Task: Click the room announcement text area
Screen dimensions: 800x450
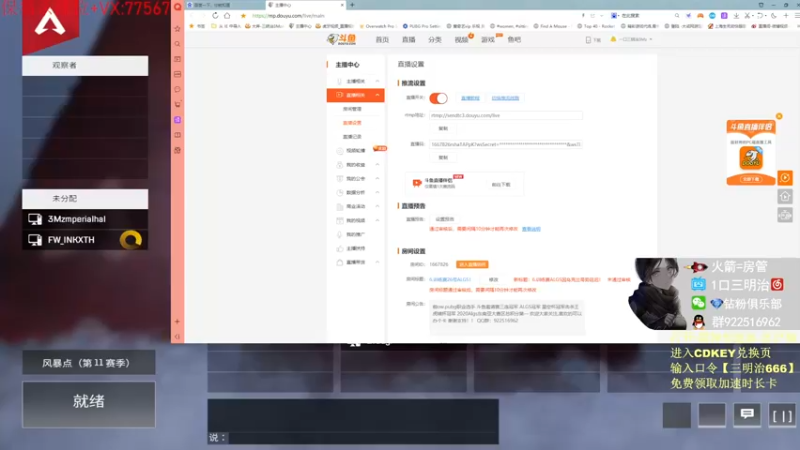Action: 507,317
